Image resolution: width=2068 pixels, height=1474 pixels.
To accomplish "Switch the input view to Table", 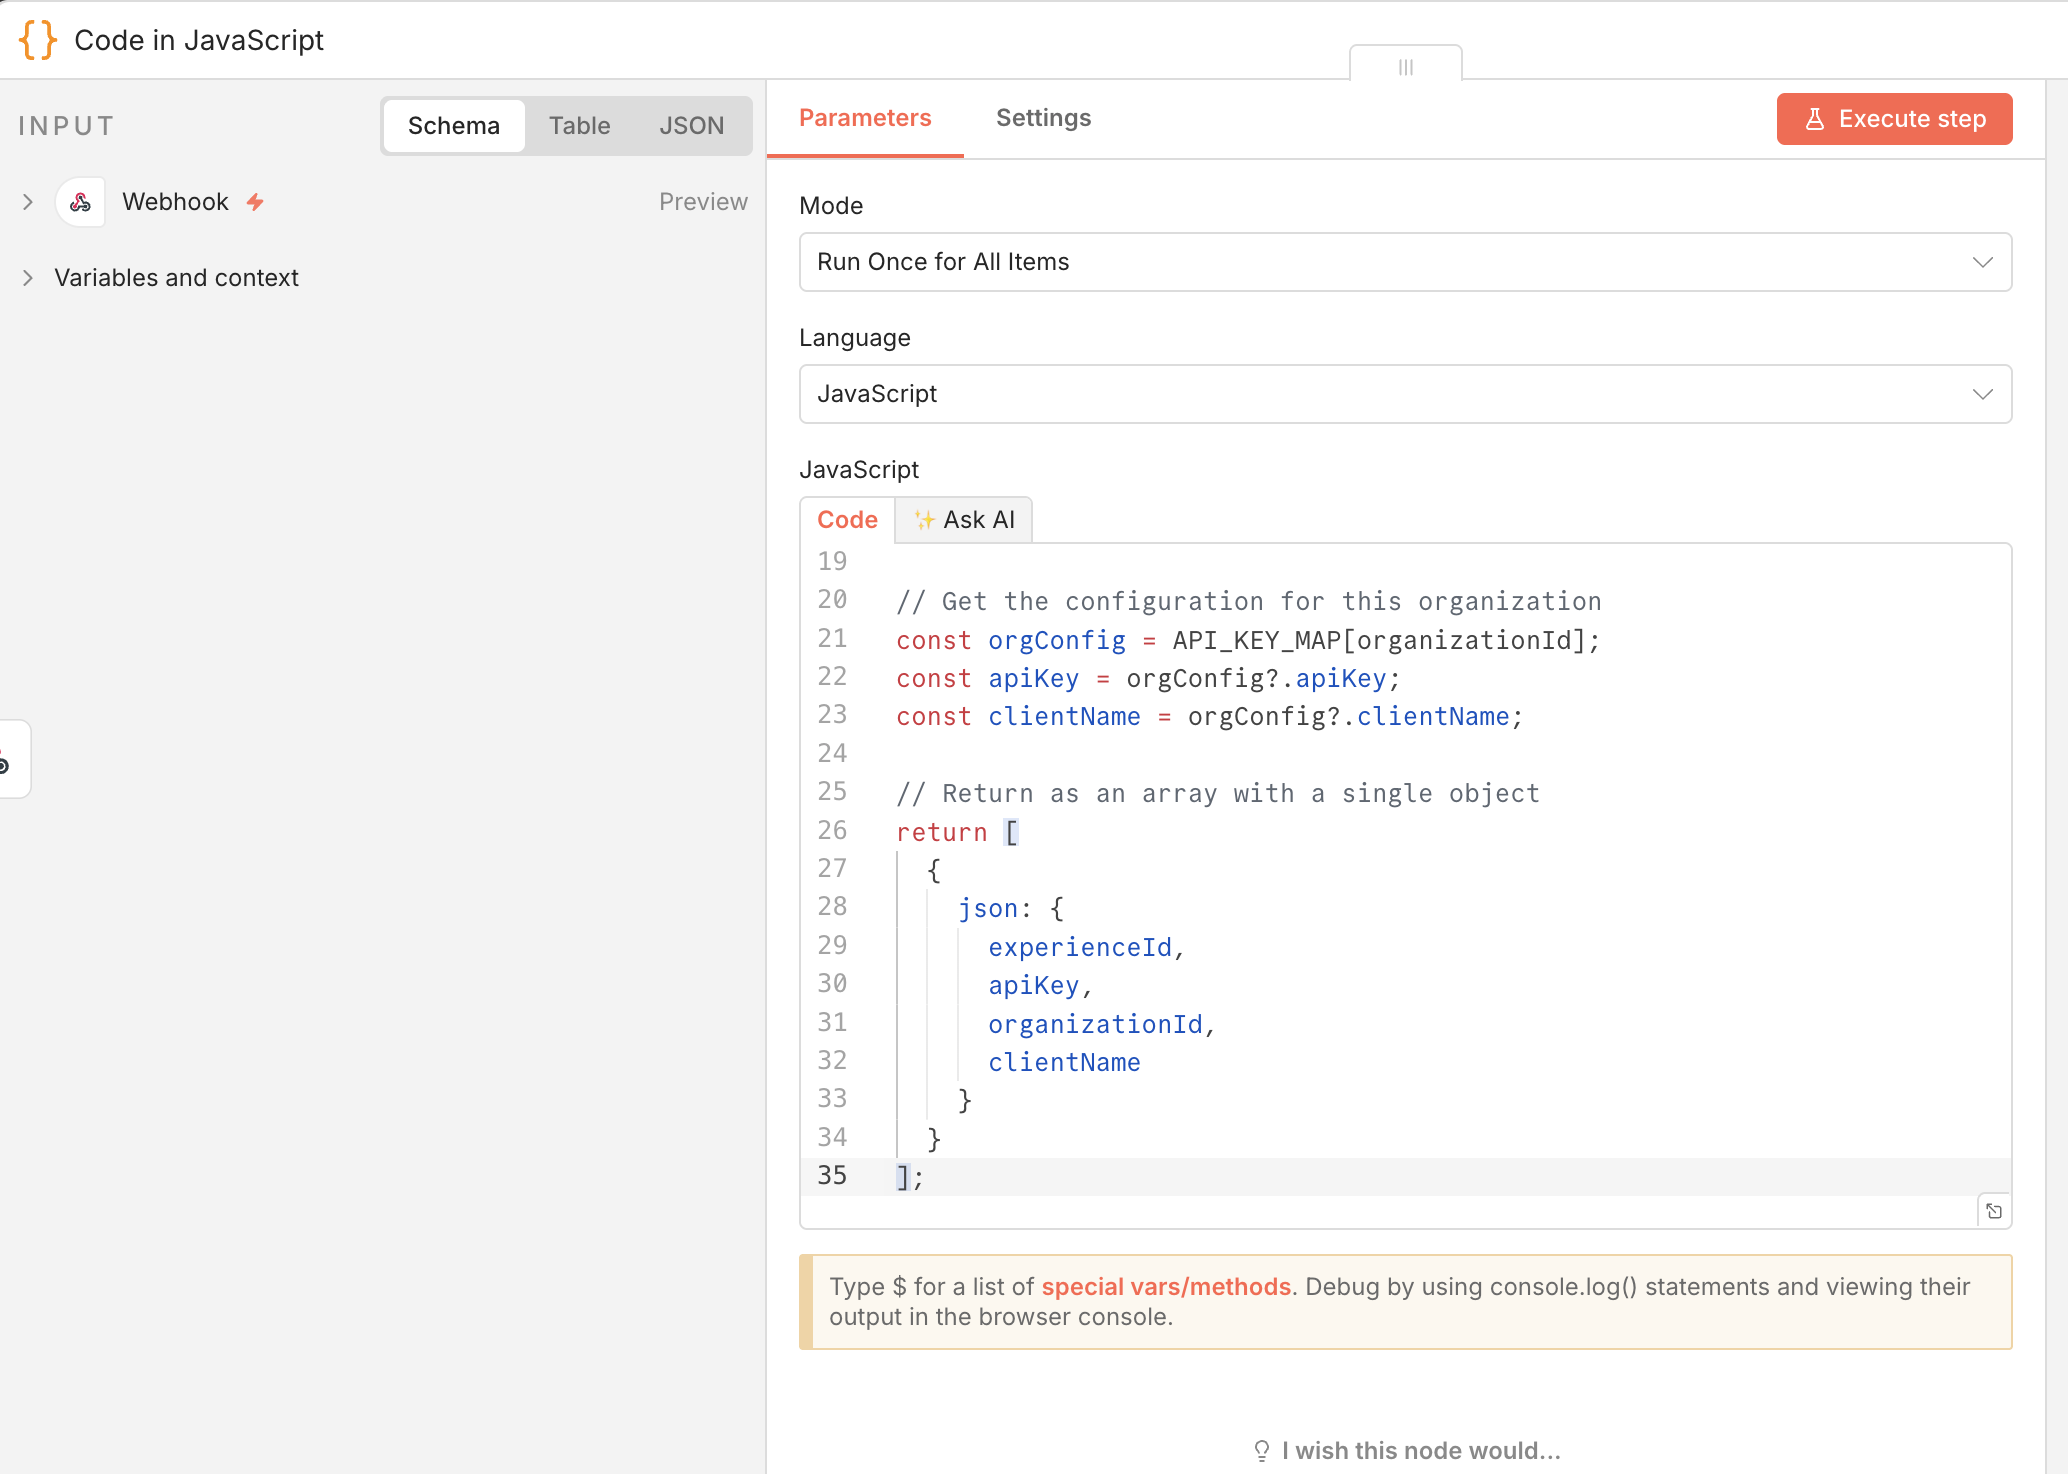I will 579,126.
